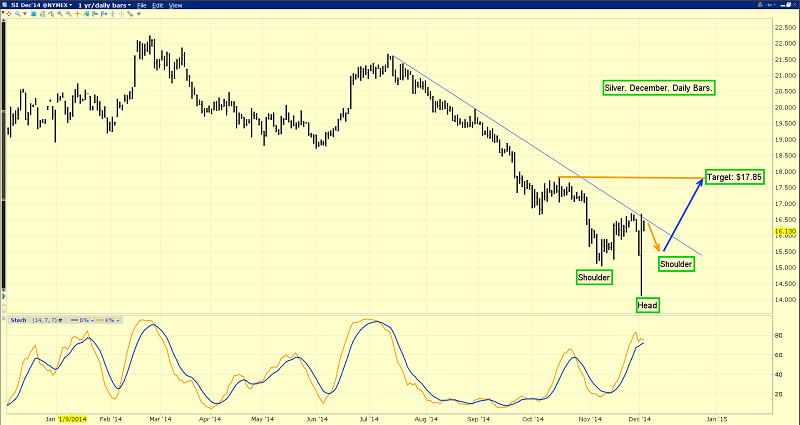800x425 pixels.
Task: Click the Jul '14 label on time axis
Action: [371, 419]
